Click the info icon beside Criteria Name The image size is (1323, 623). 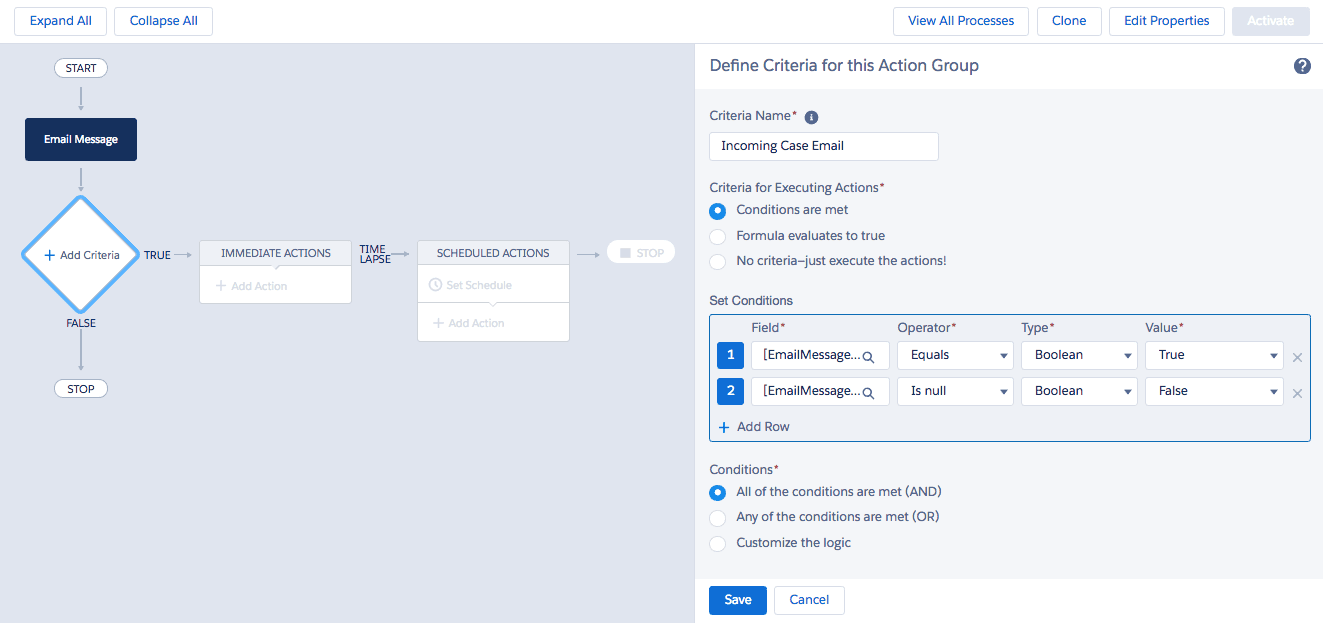(x=811, y=116)
